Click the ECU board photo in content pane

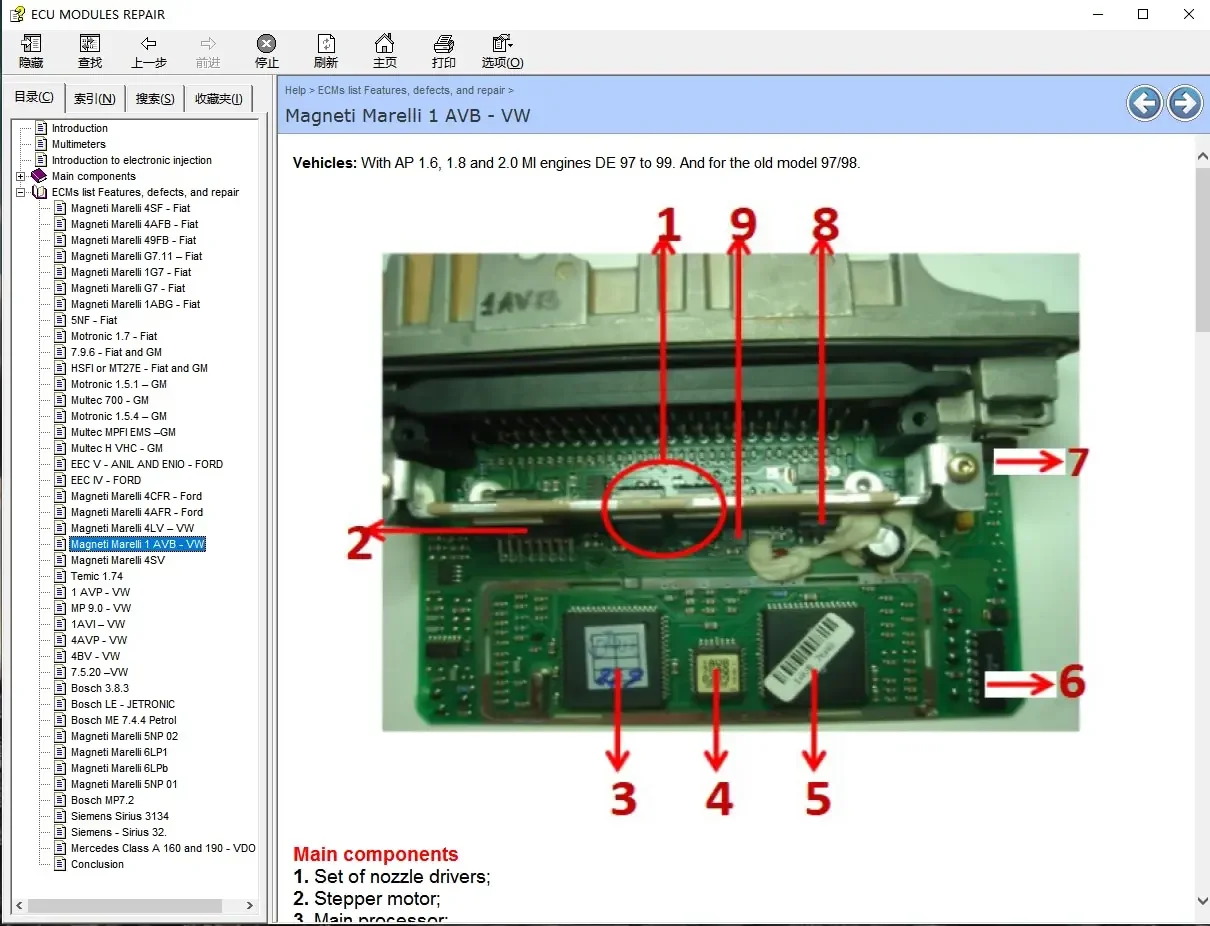point(730,491)
